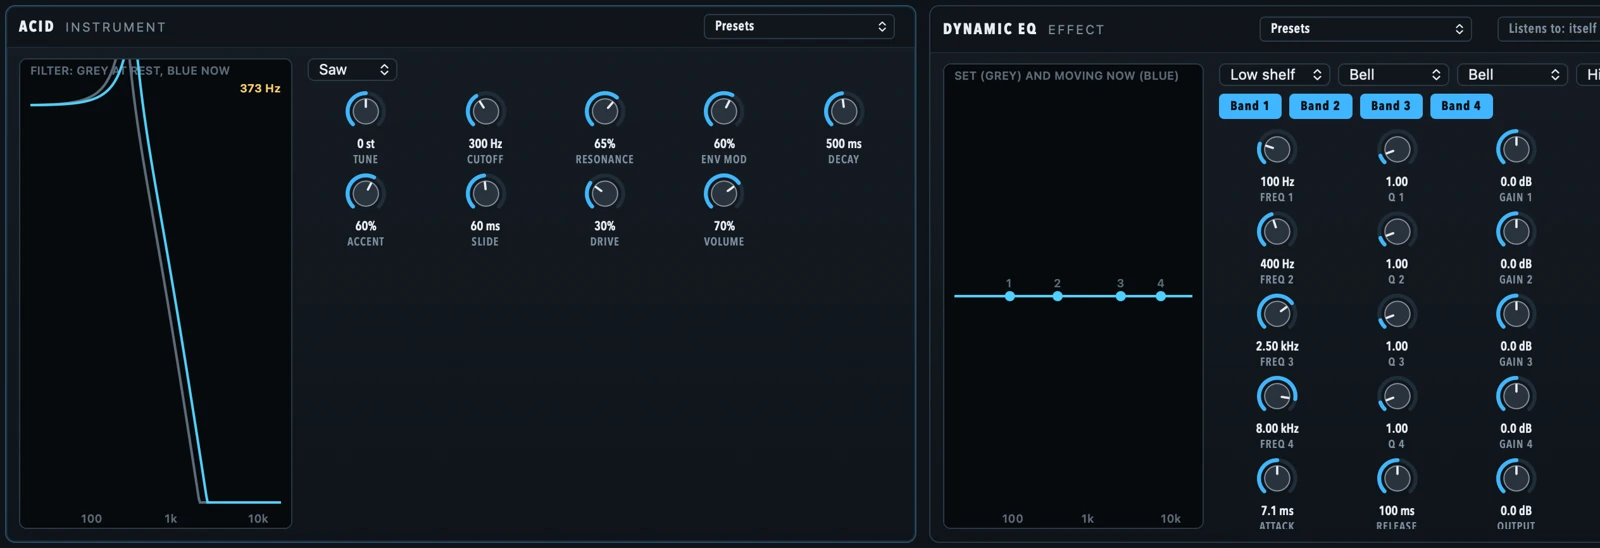Click the Drive knob showing 30%

(x=604, y=193)
